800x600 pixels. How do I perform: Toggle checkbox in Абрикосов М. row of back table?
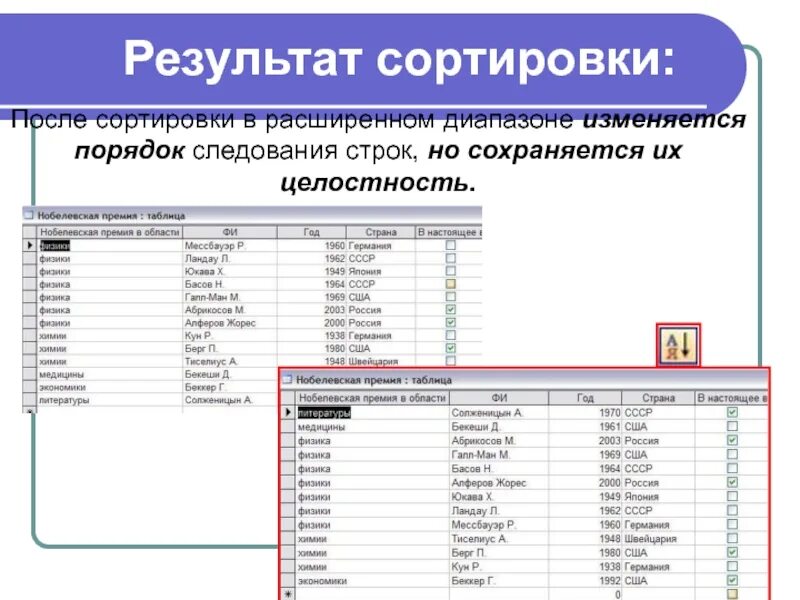[x=451, y=309]
